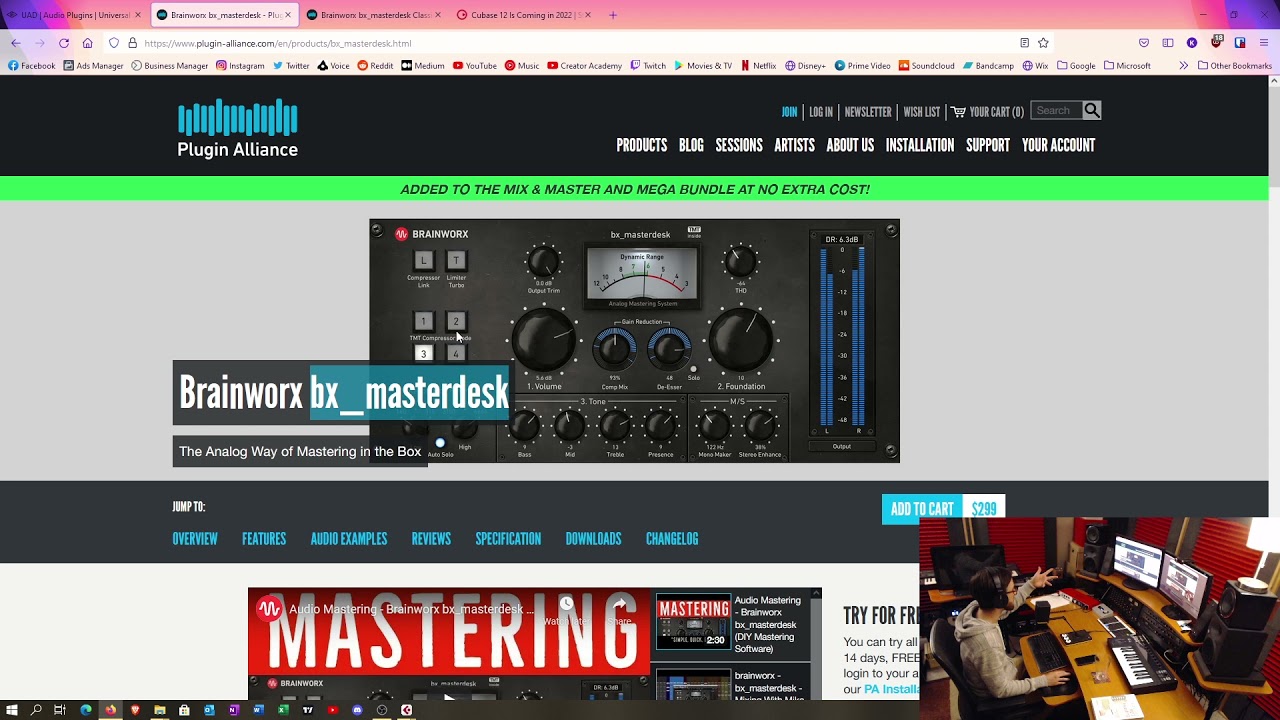This screenshot has height=720, width=1280.
Task: Click the Comp Mix knob
Action: click(614, 348)
